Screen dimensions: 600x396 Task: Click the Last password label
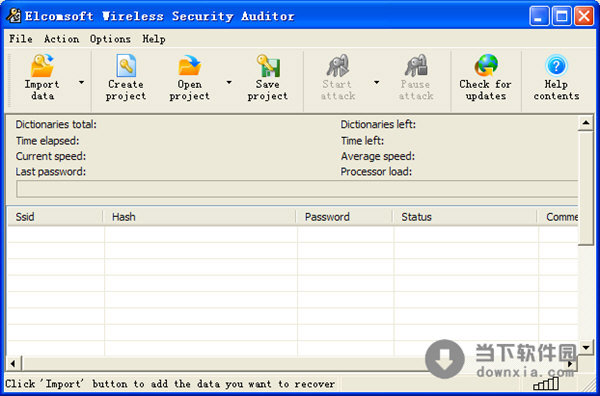(51, 172)
